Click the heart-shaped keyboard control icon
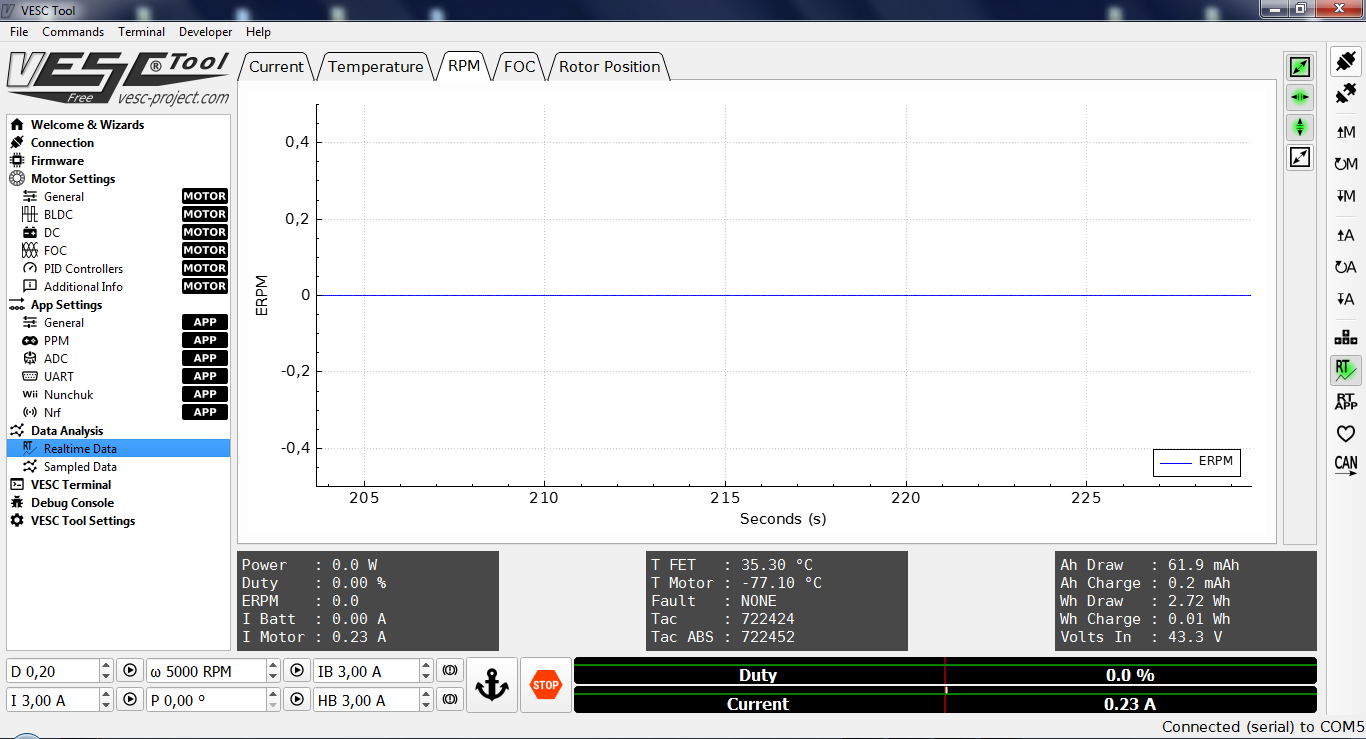Screen dimensions: 1366x739 tap(1345, 434)
